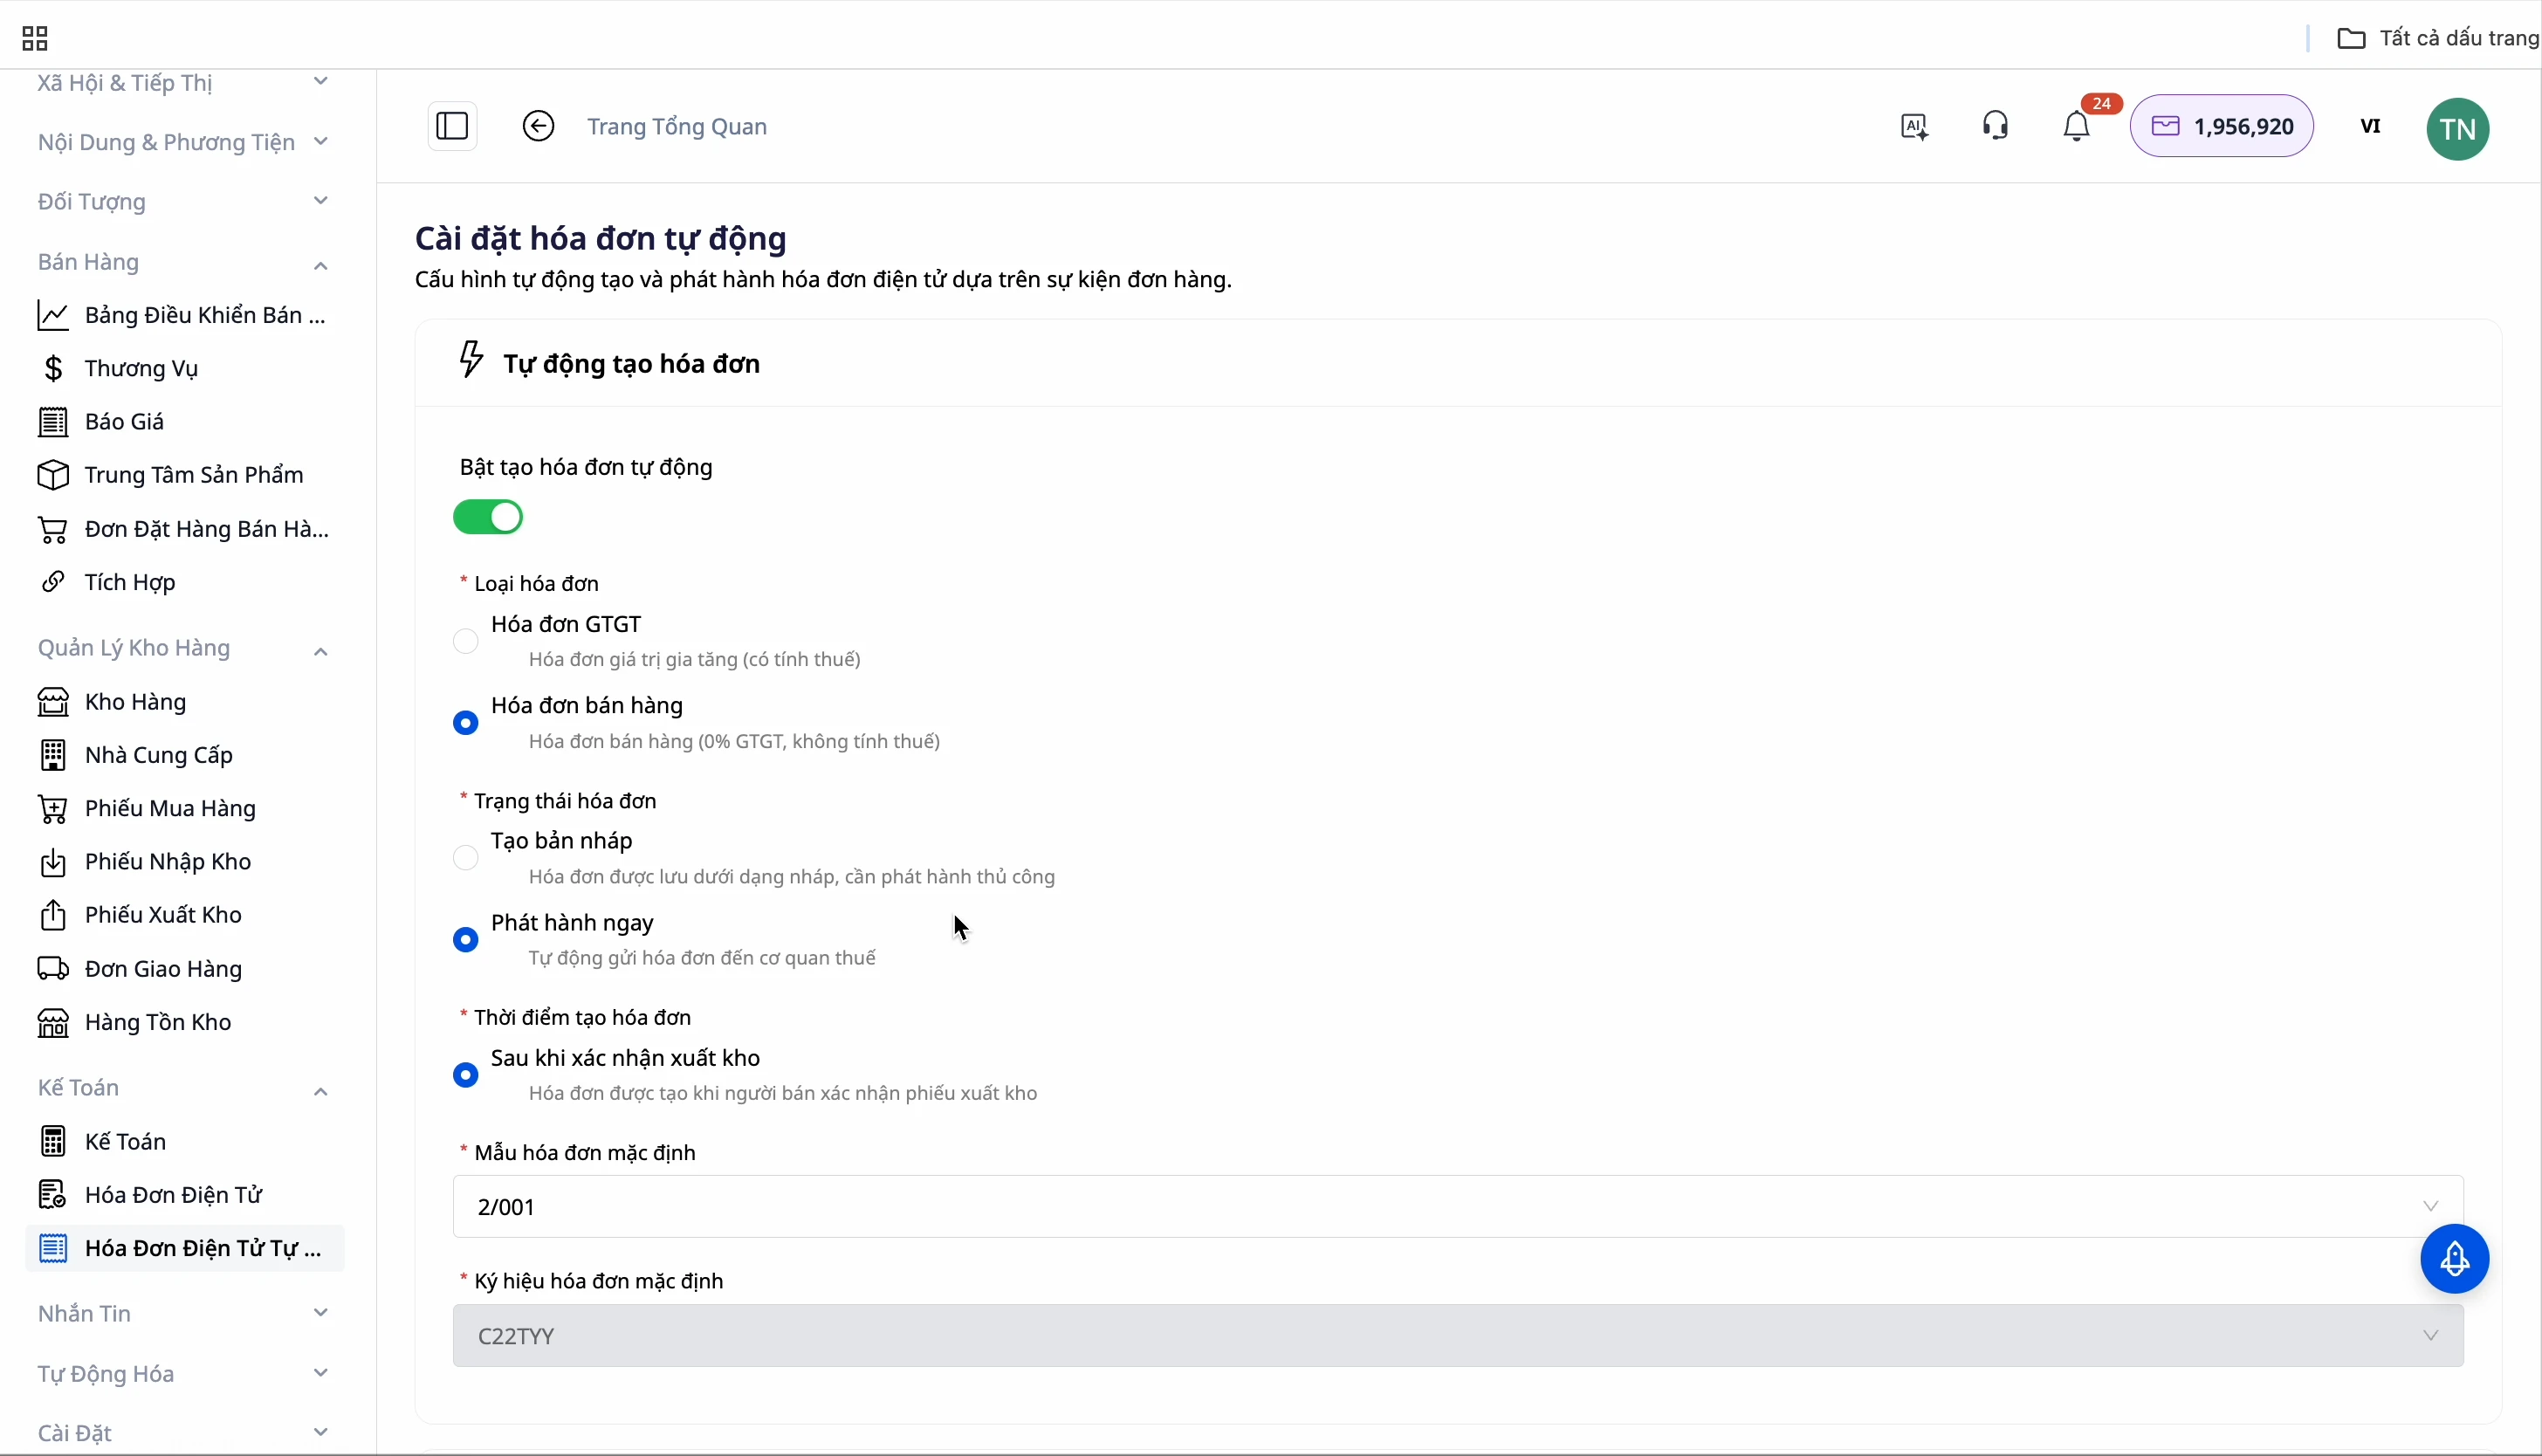
Task: Open the apps grid icon
Action: pos(35,39)
